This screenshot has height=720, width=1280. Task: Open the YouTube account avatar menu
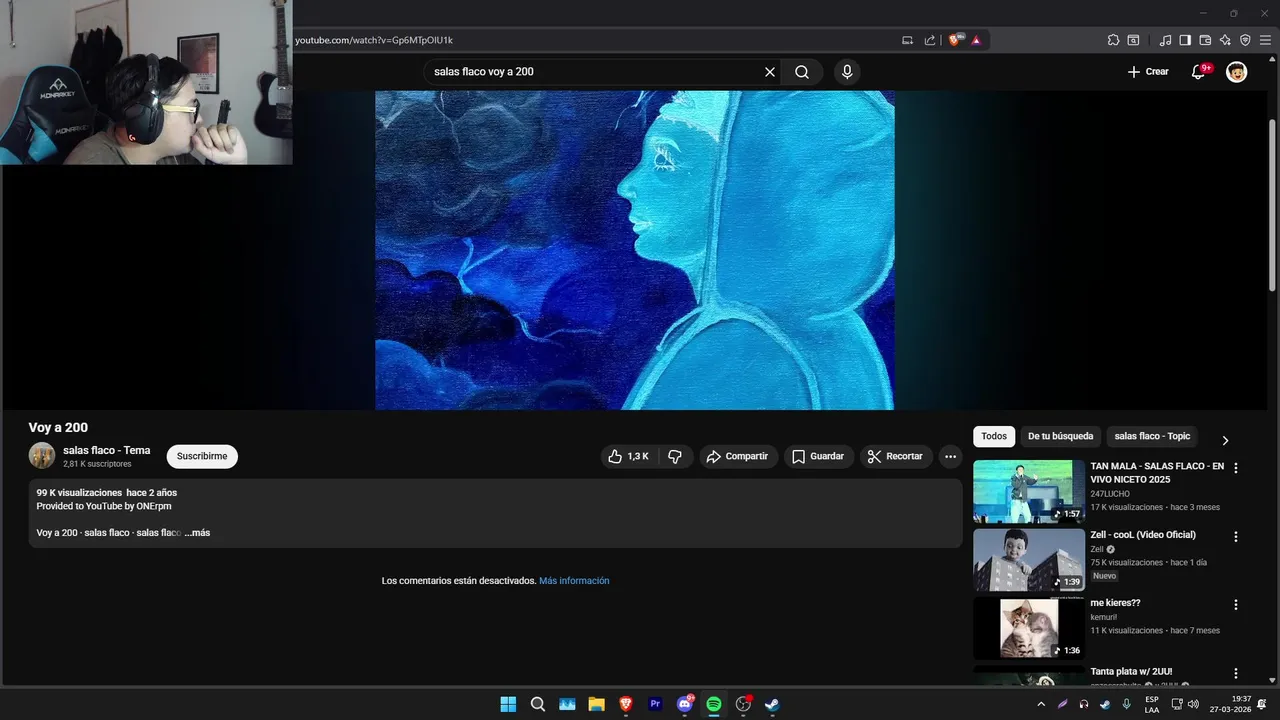[1237, 72]
